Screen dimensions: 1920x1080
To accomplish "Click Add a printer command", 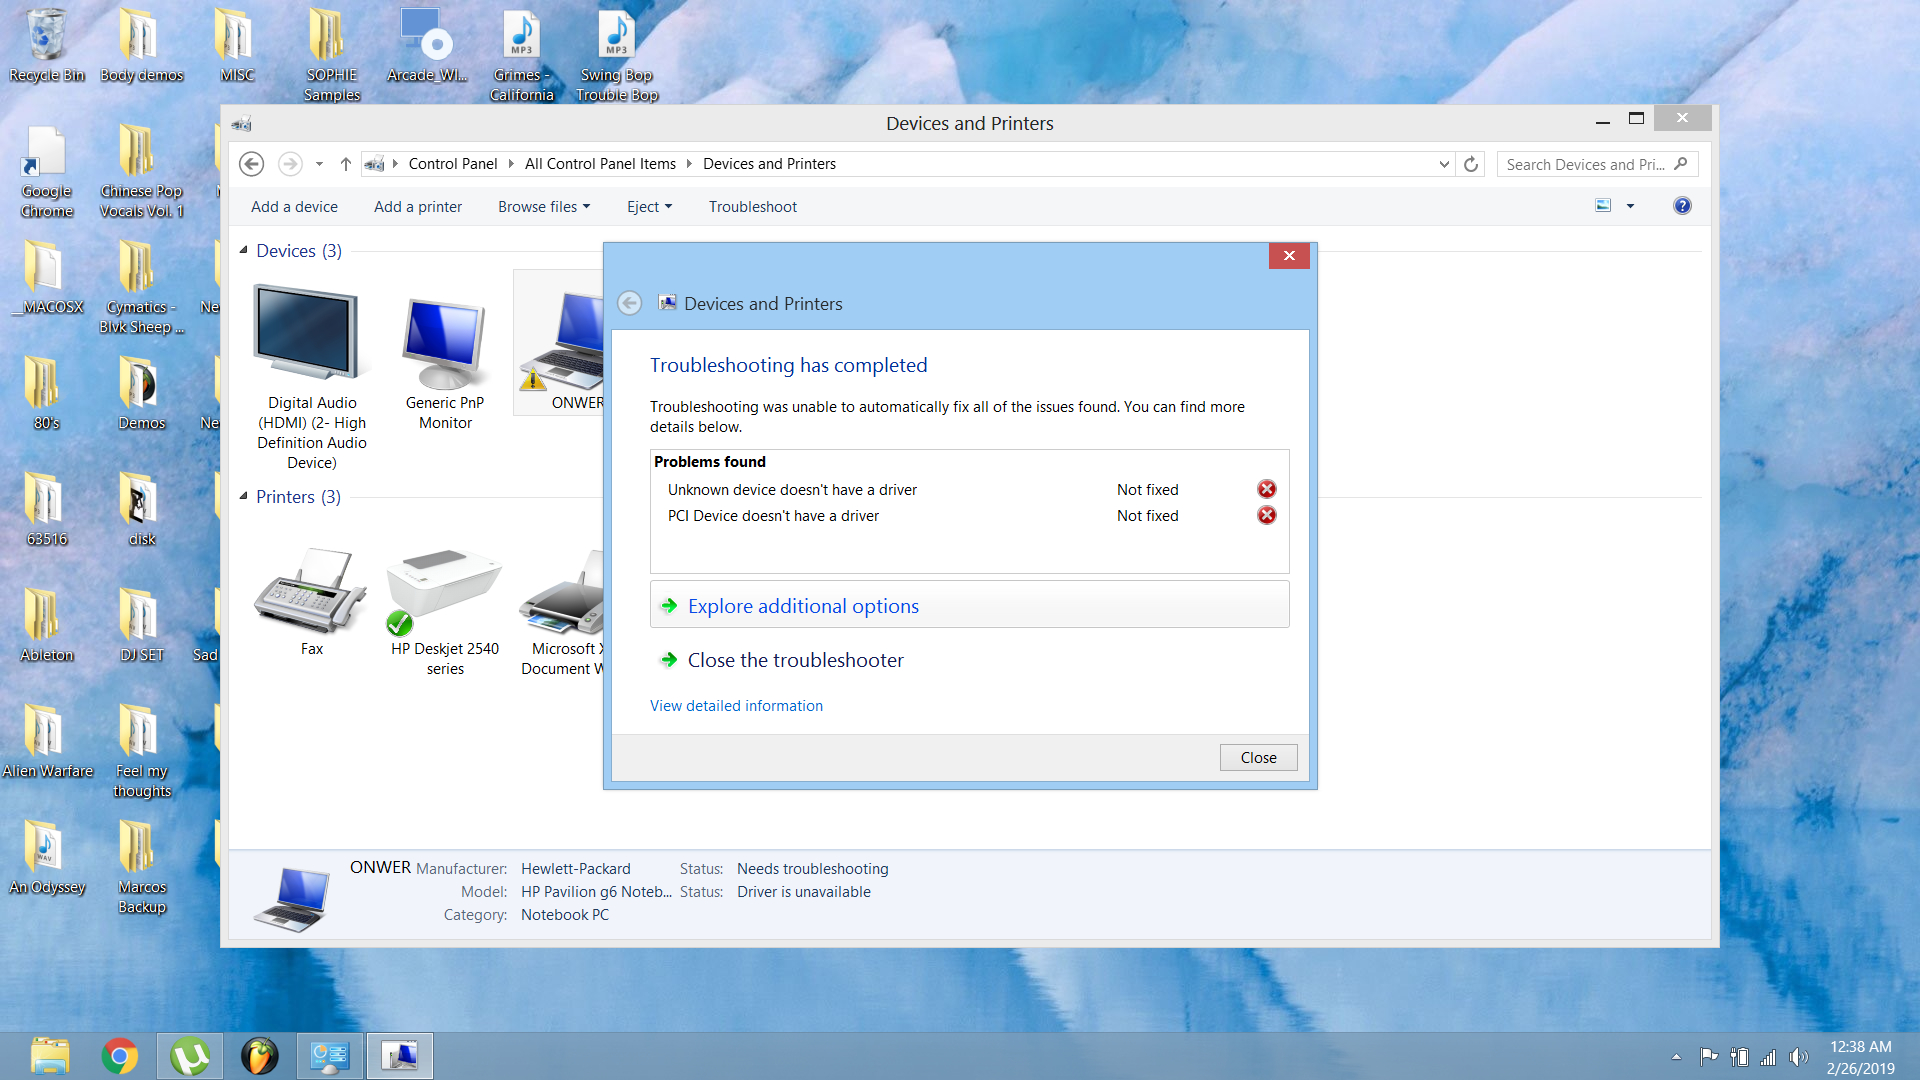I will [x=418, y=207].
